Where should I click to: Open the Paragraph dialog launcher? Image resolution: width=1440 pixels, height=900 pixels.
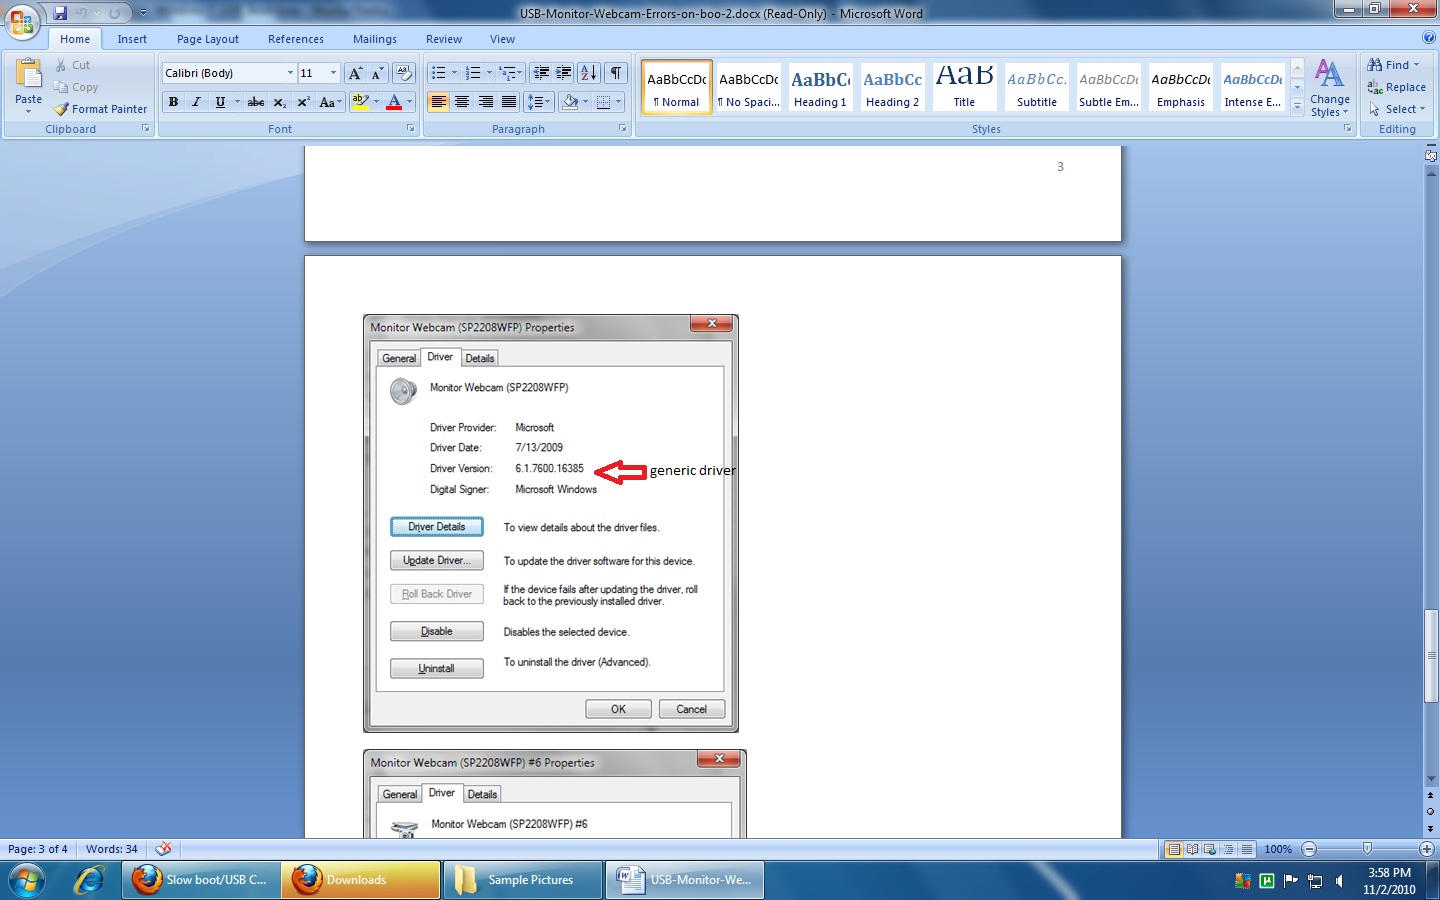(622, 128)
